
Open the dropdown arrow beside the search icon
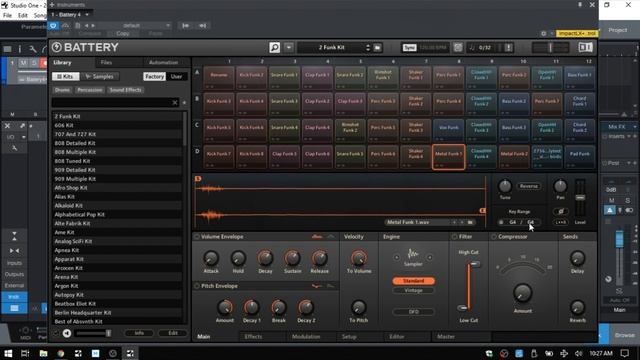(x=289, y=48)
